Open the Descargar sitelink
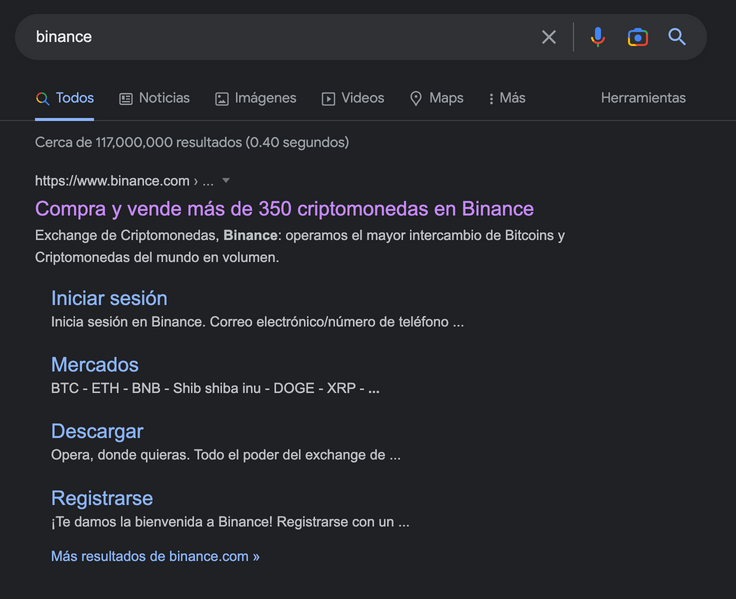Image resolution: width=736 pixels, height=599 pixels. click(97, 431)
